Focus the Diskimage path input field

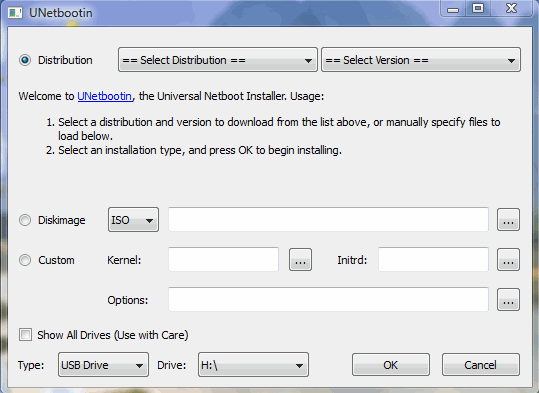(x=328, y=220)
